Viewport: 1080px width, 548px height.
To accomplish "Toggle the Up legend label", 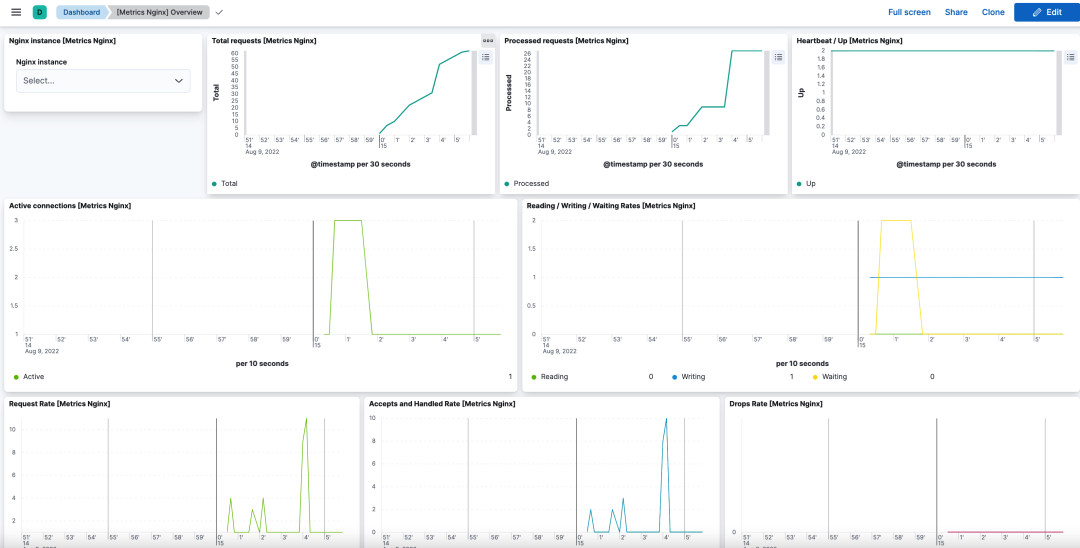I will [809, 184].
